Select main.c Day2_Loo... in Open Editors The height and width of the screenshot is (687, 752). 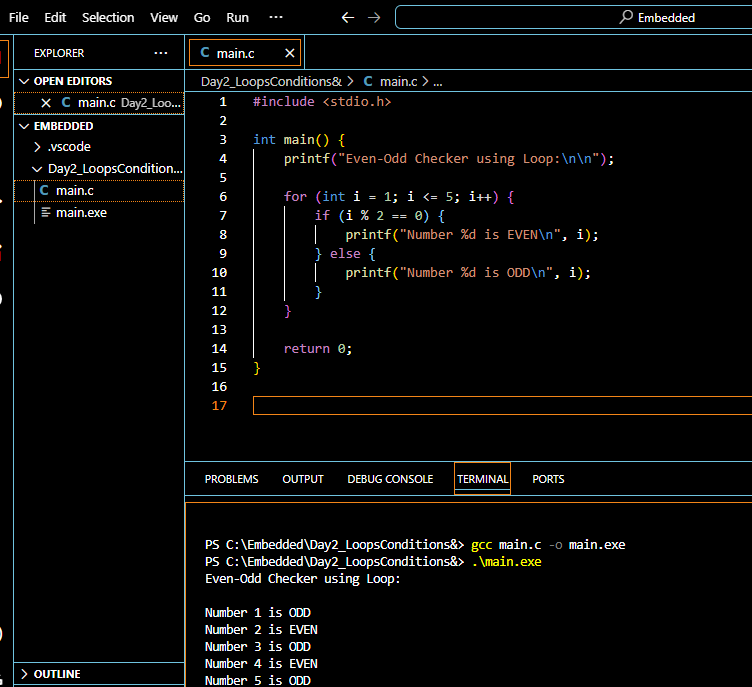click(x=99, y=103)
